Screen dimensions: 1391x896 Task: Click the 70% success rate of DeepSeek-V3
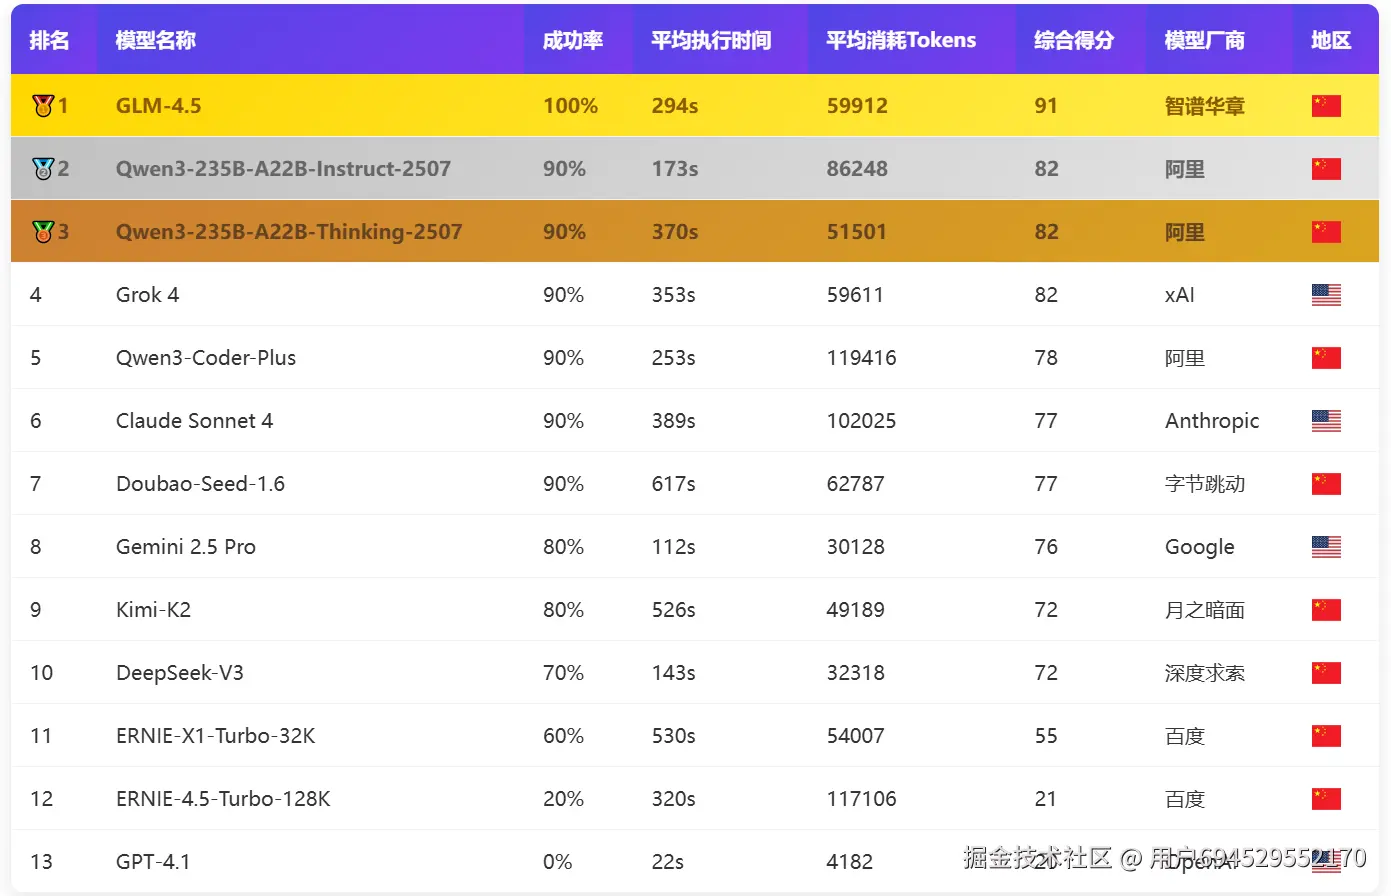[x=563, y=673]
